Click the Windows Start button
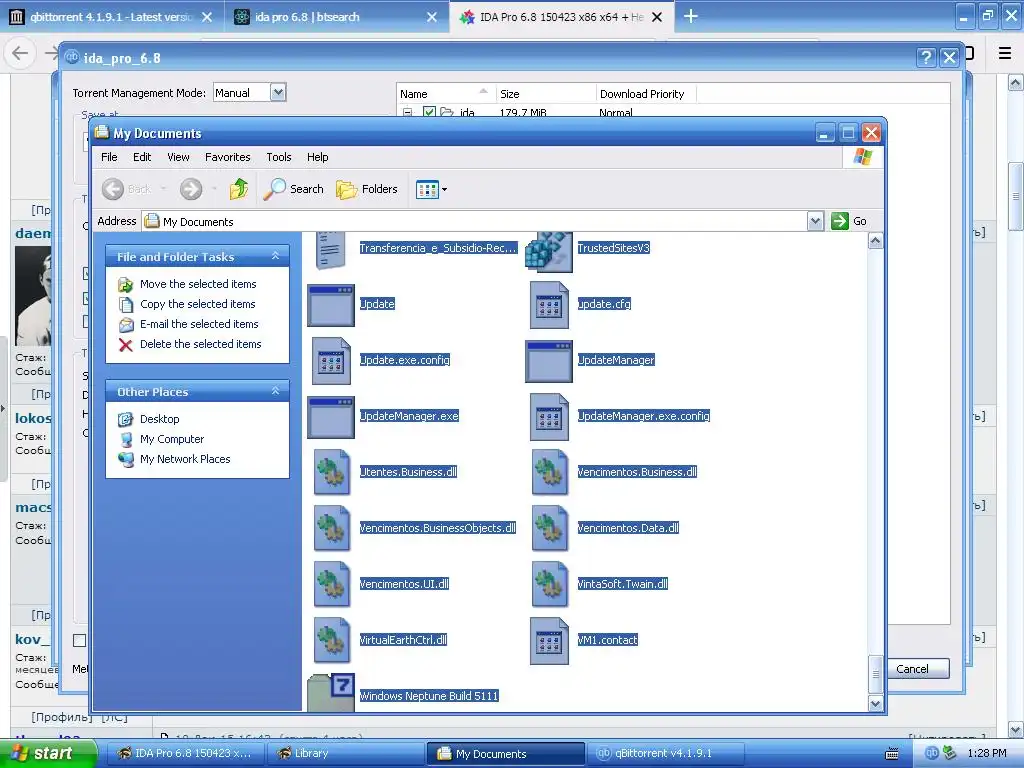 coord(48,753)
